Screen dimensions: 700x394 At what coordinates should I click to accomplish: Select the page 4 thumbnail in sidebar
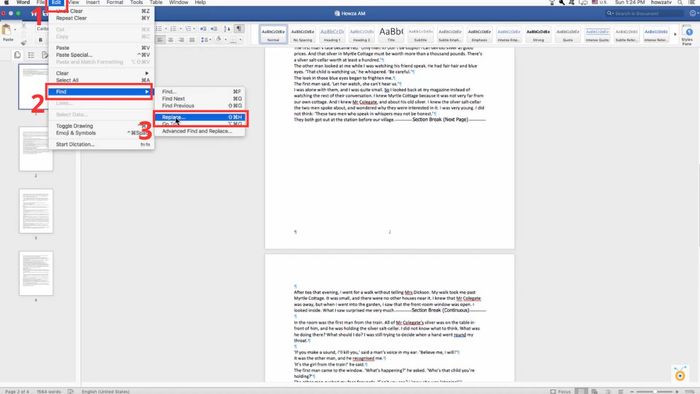tap(36, 273)
